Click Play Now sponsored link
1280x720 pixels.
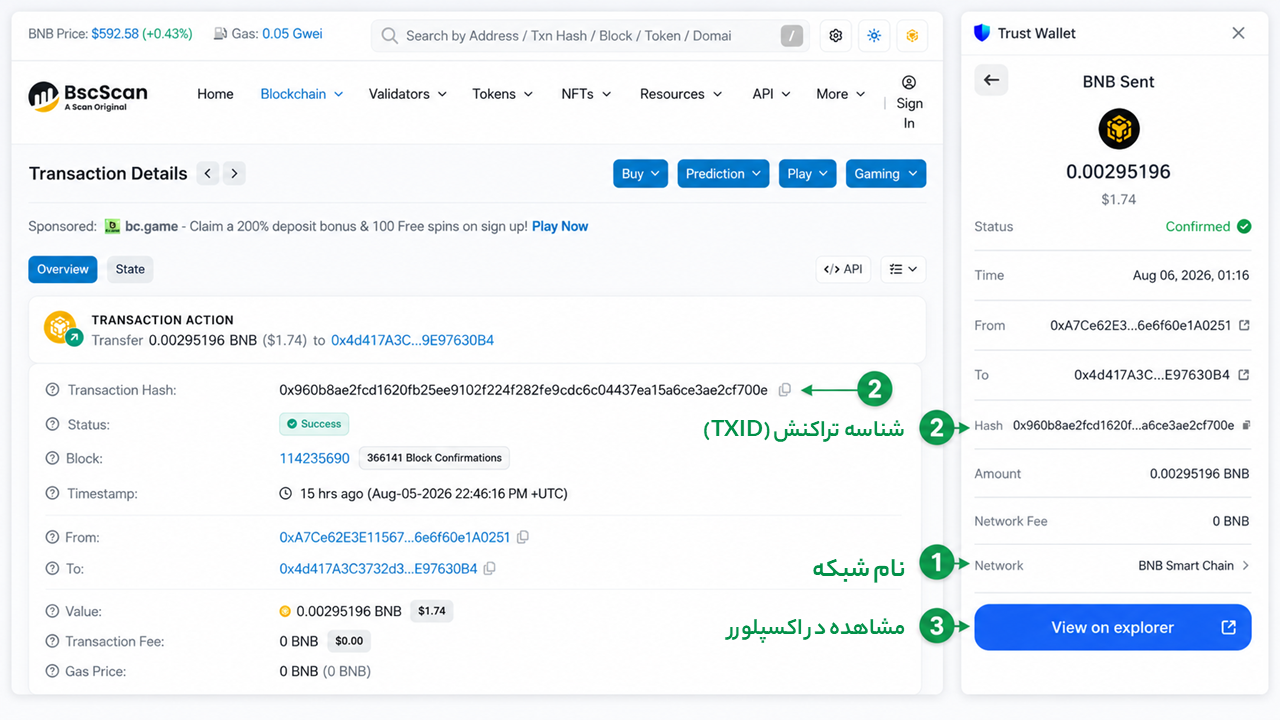pyautogui.click(x=560, y=226)
